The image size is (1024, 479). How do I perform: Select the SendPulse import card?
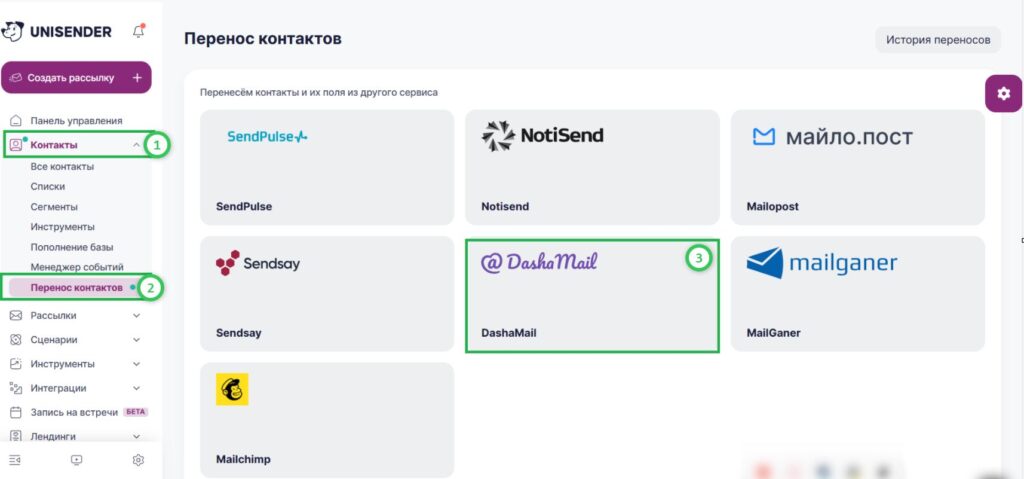(327, 167)
